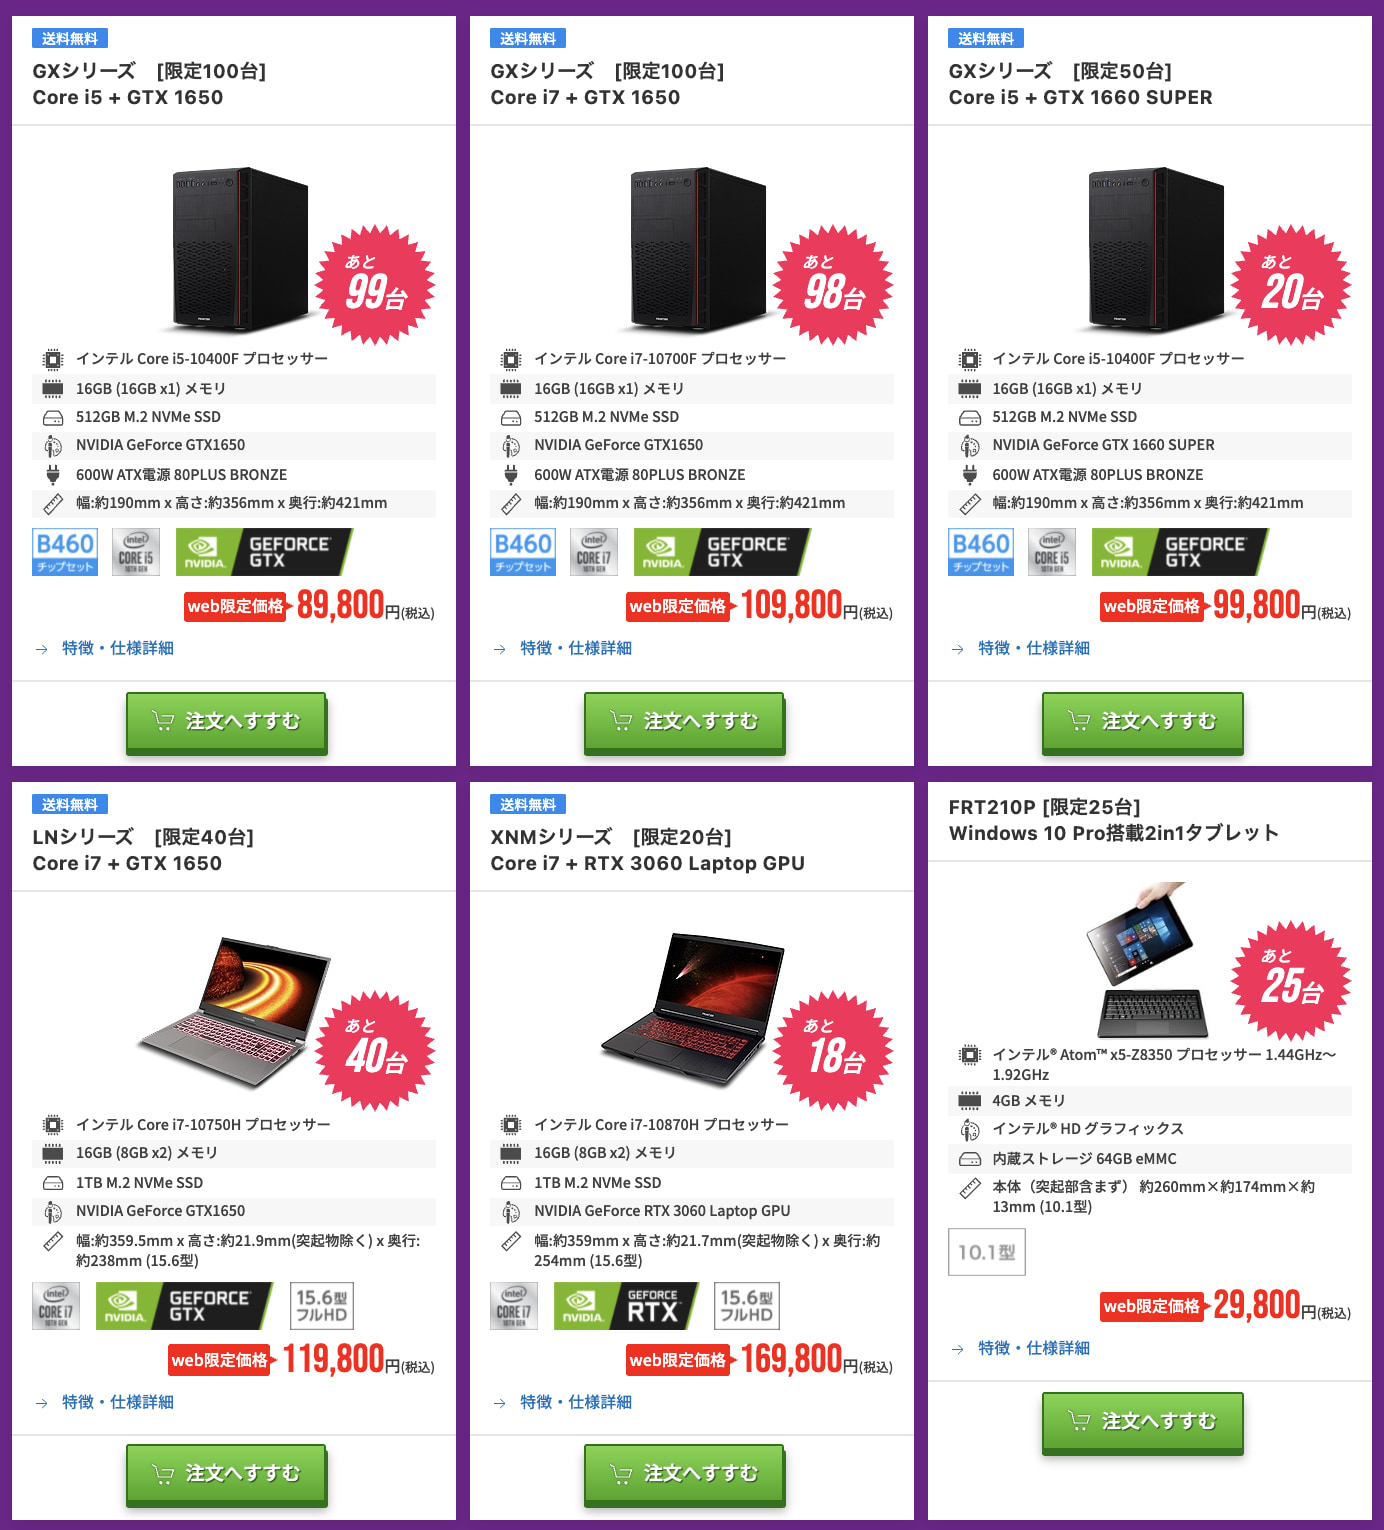Viewport: 1384px width, 1530px height.
Task: Open 特徴・仕様詳細 for the XNM series laptop
Action: coord(575,1402)
